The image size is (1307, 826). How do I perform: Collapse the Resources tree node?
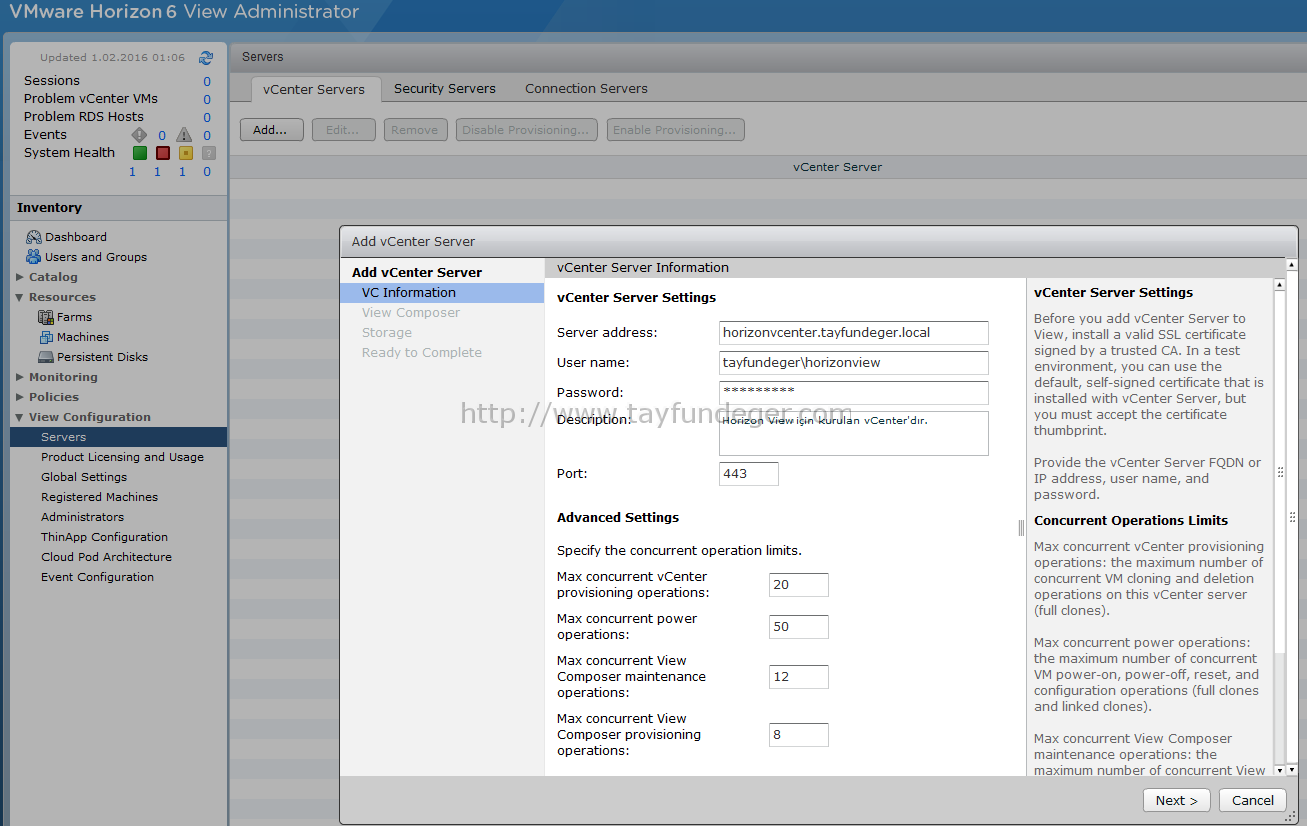pyautogui.click(x=20, y=297)
